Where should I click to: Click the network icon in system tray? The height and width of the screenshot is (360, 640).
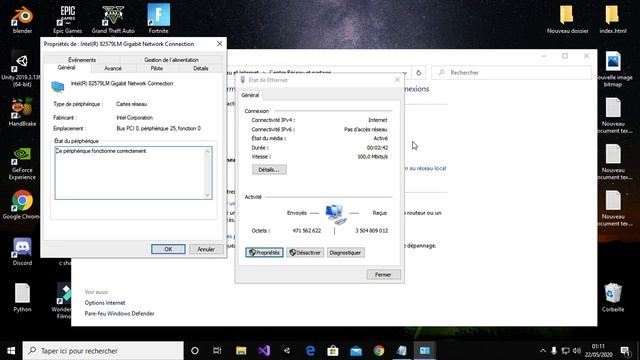pos(565,351)
